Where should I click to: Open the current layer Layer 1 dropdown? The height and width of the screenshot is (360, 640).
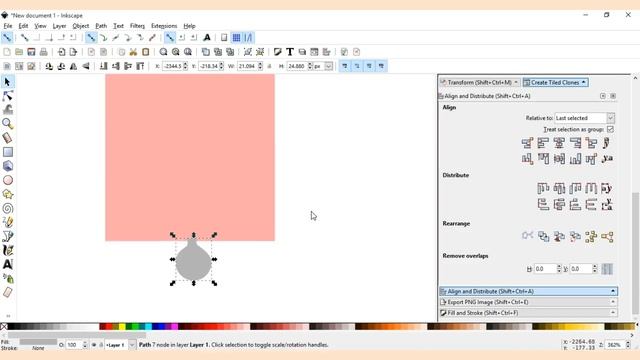[120, 345]
